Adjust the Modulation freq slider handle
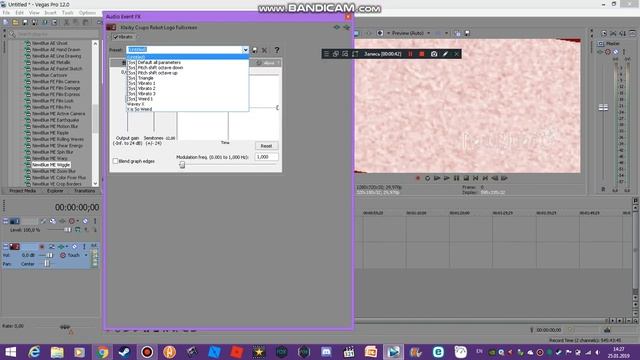This screenshot has height=360, width=640. pyautogui.click(x=182, y=164)
